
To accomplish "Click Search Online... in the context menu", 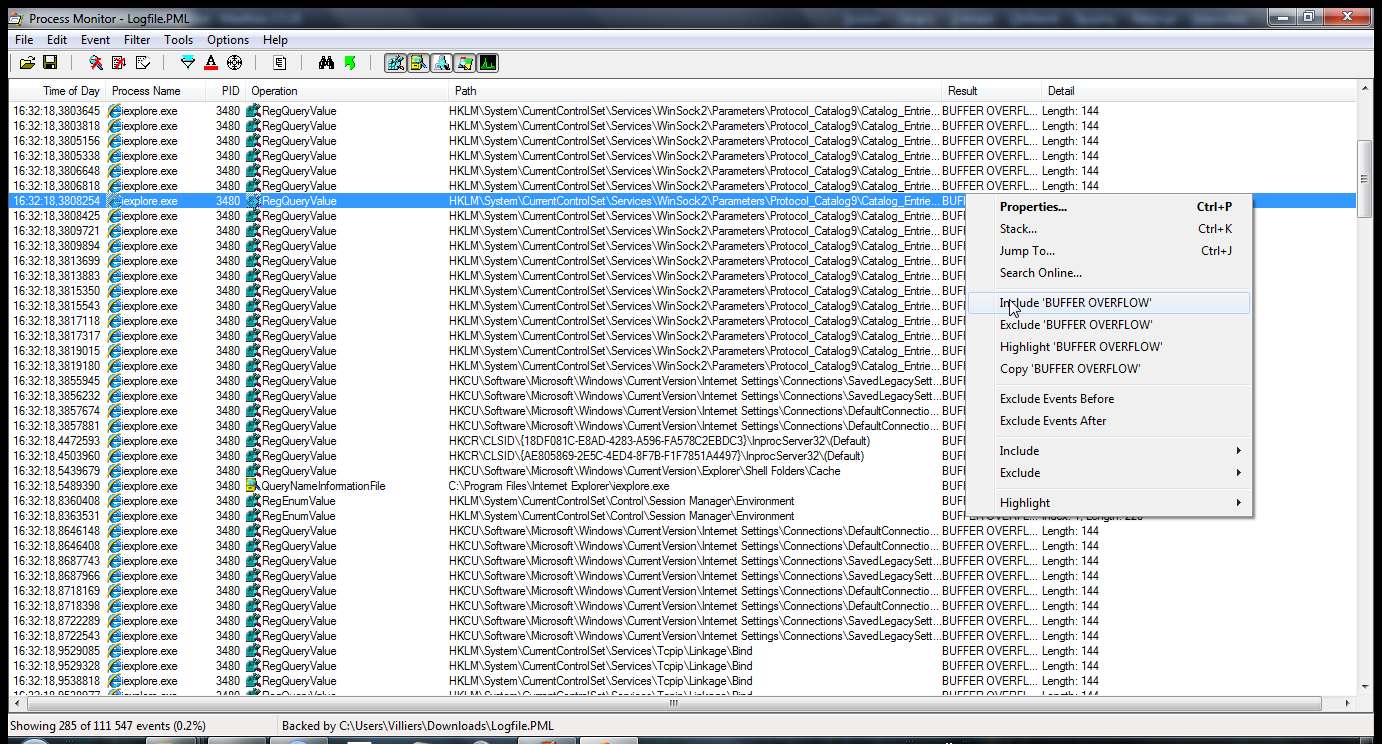I will [1109, 273].
